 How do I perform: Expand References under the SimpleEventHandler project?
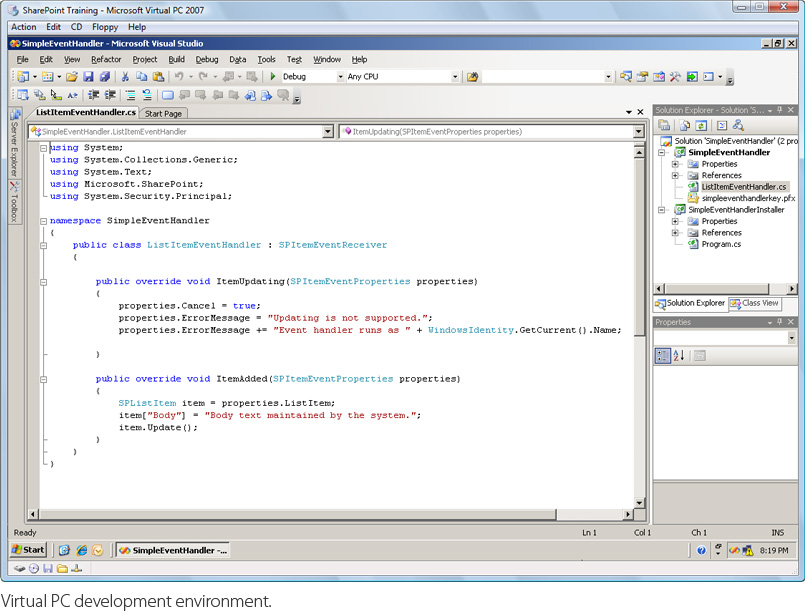point(675,176)
